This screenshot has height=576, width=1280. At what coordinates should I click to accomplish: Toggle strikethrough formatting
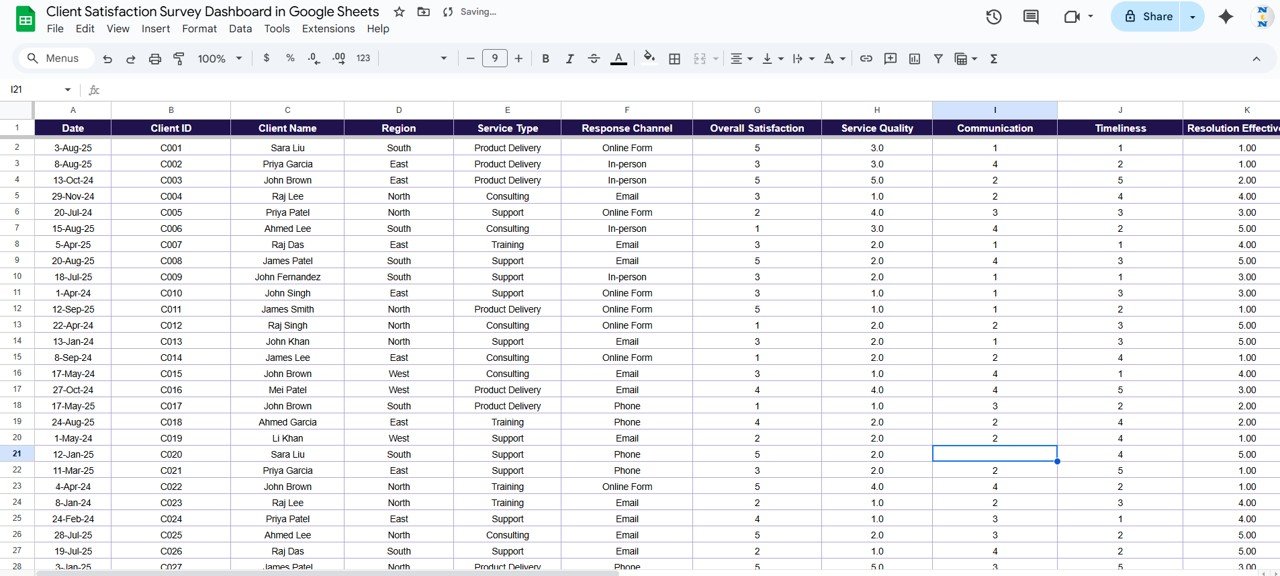click(x=594, y=59)
